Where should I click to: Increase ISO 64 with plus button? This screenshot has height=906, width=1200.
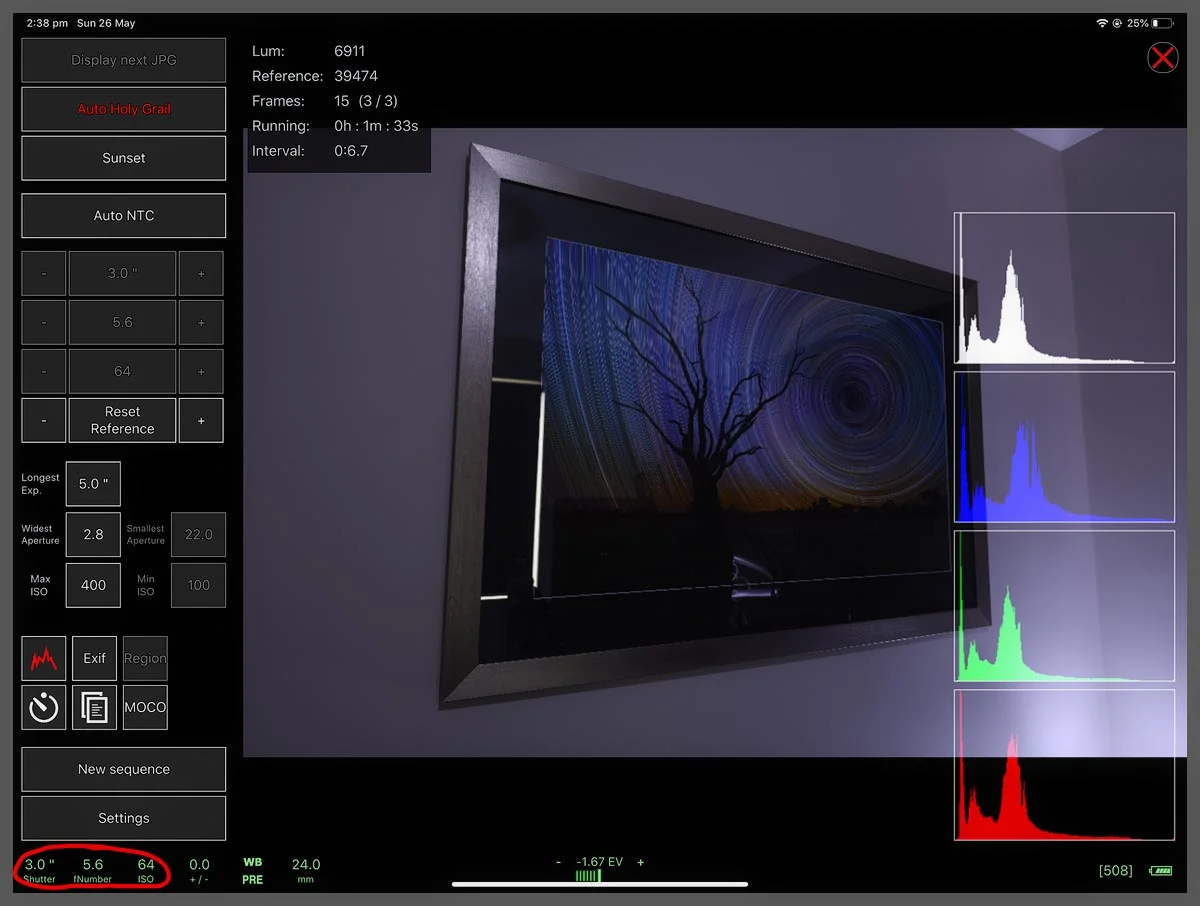(x=201, y=371)
